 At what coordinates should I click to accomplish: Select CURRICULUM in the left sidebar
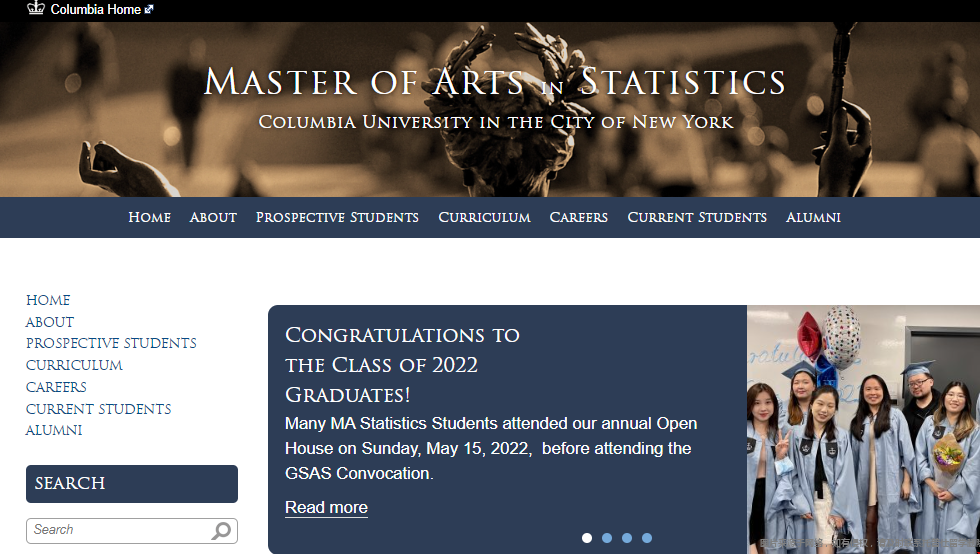pyautogui.click(x=74, y=365)
